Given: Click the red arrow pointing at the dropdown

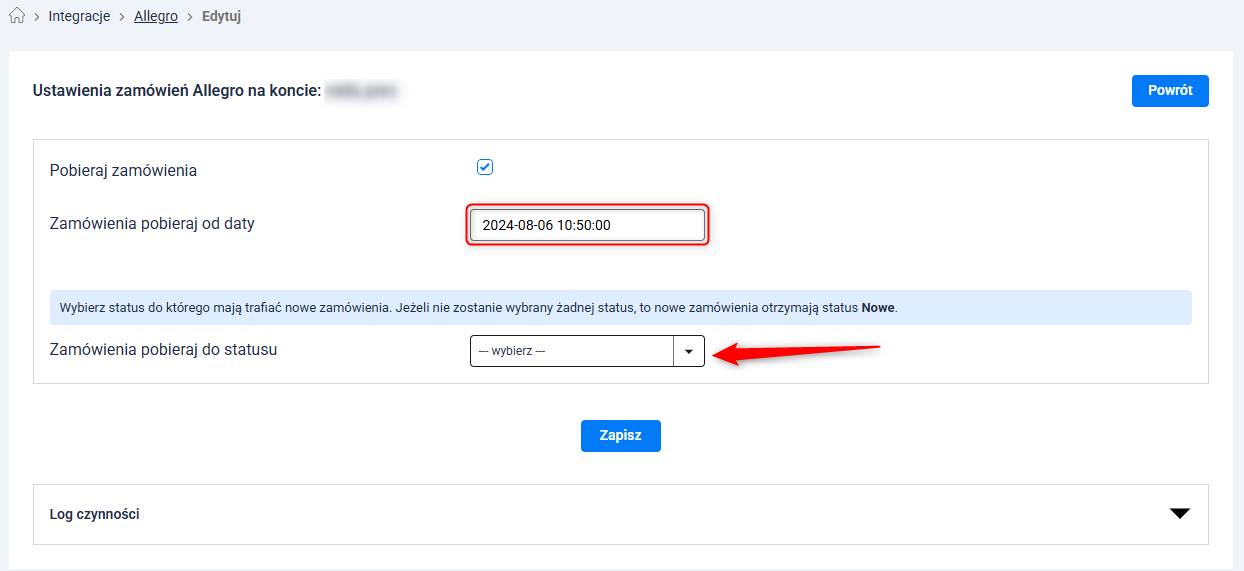Looking at the screenshot, I should click(800, 352).
